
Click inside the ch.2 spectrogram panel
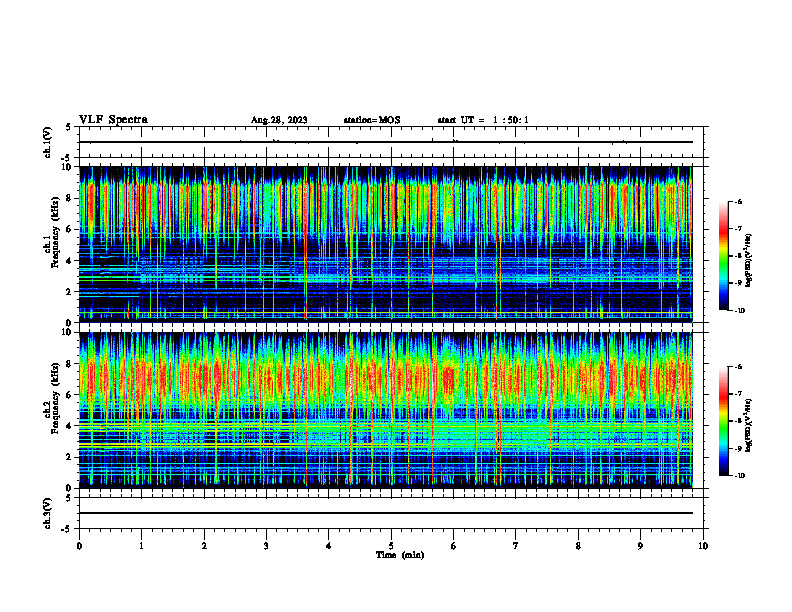[385, 410]
